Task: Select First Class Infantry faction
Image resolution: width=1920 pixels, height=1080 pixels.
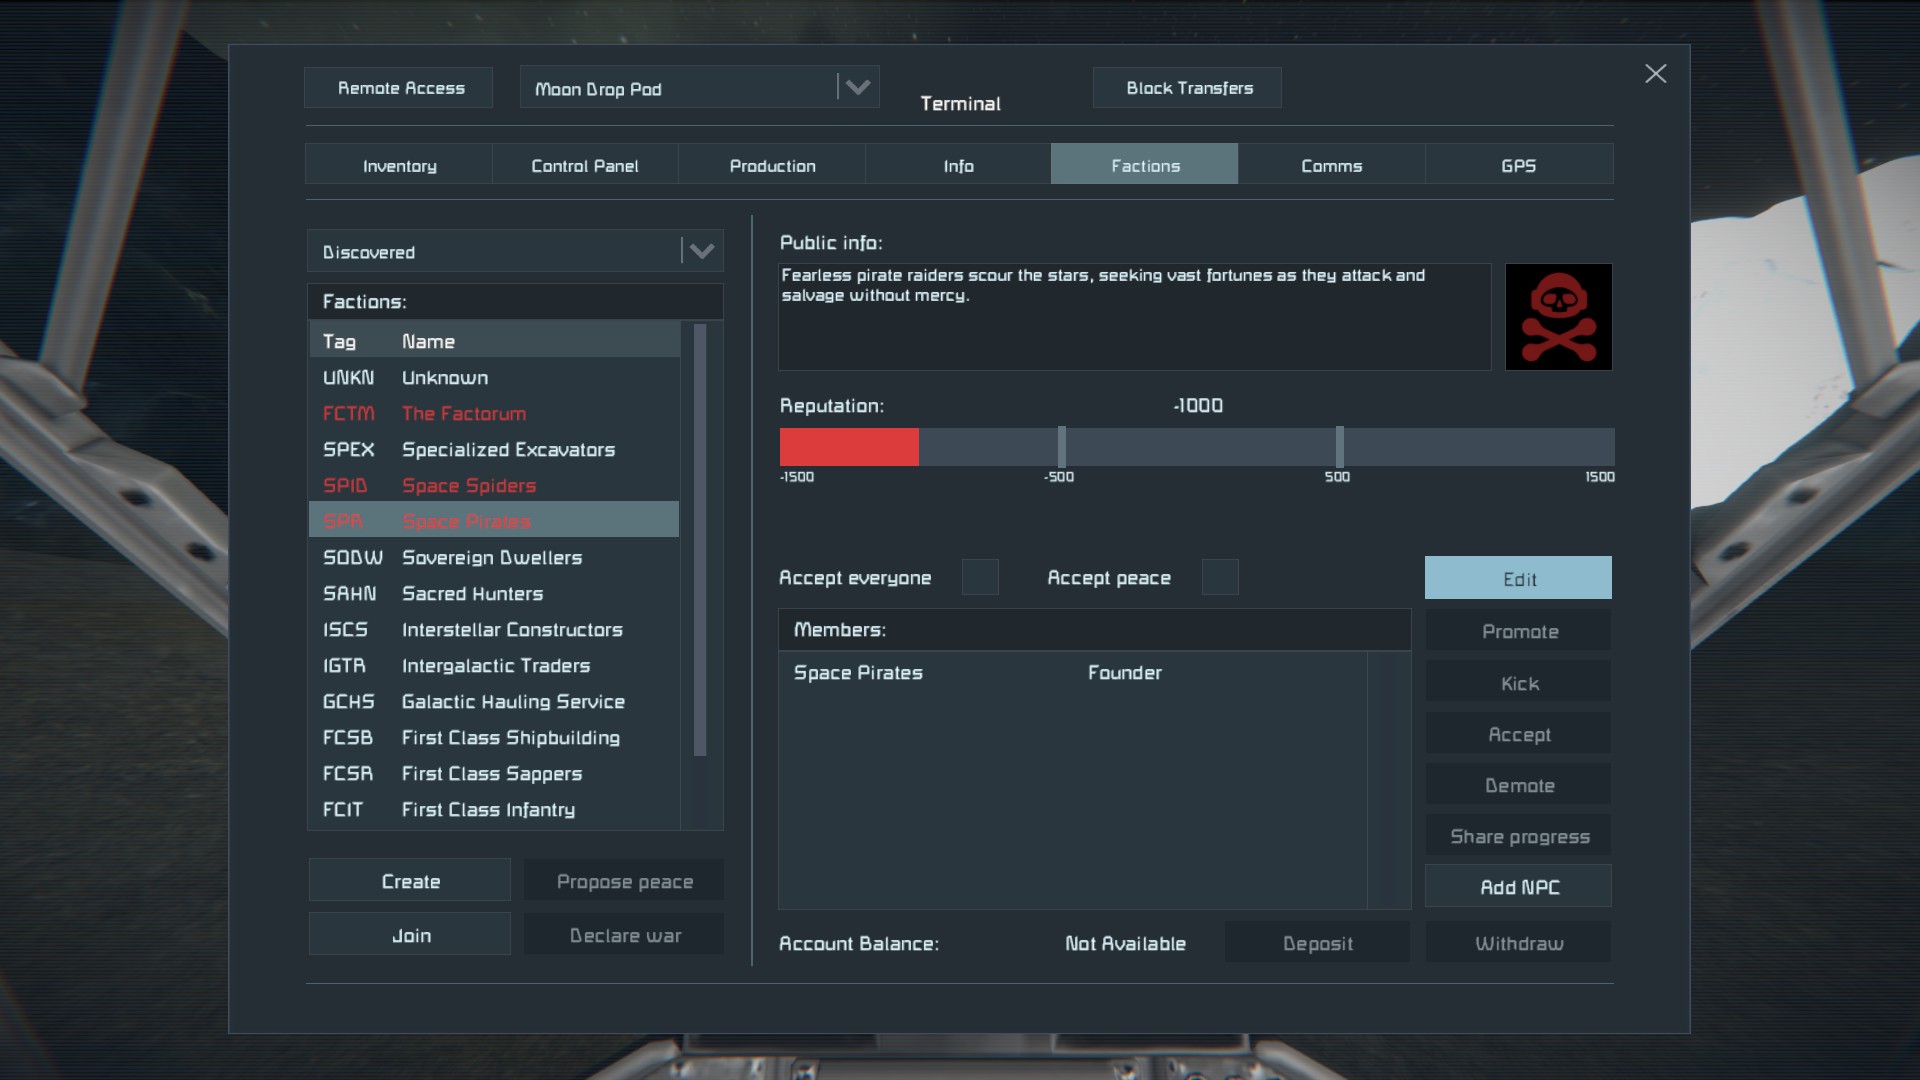Action: click(494, 809)
